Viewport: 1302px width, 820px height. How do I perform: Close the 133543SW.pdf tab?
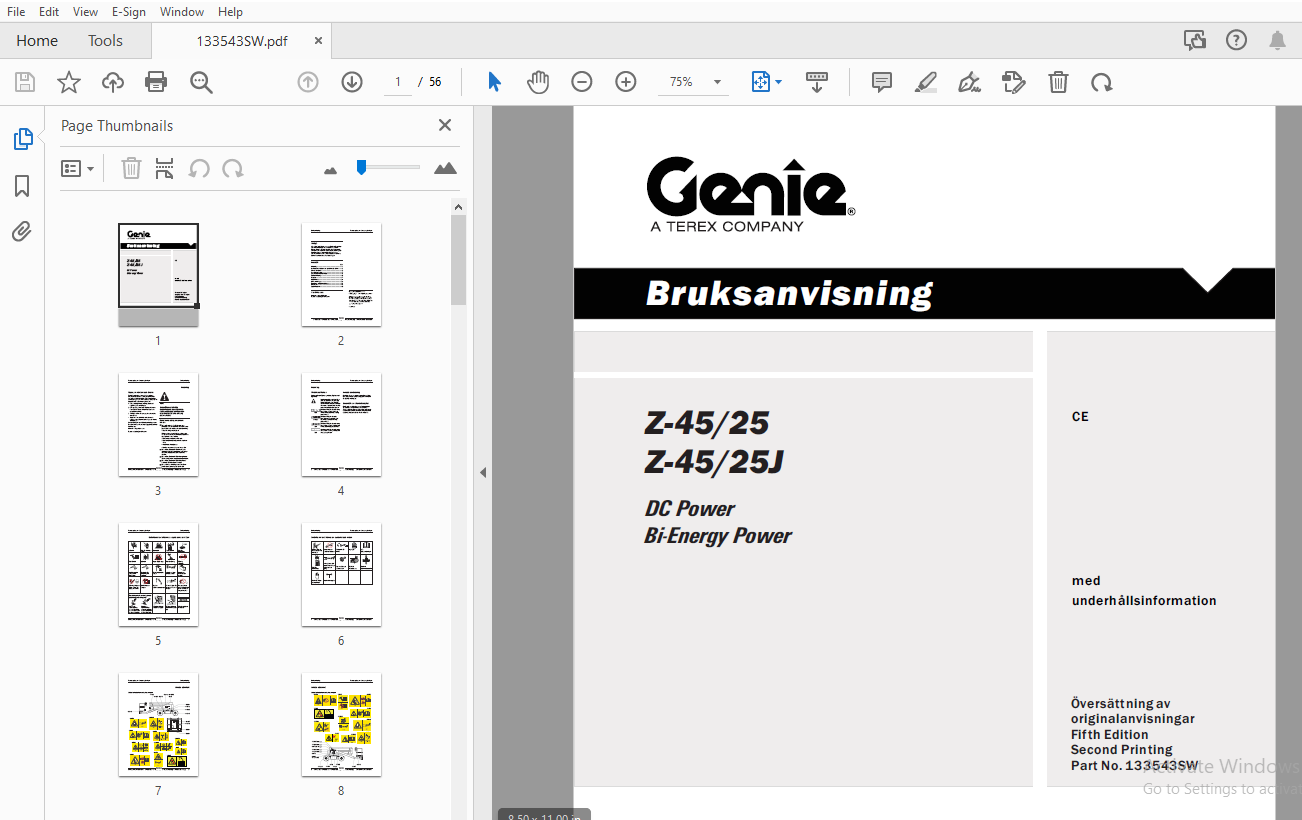318,41
